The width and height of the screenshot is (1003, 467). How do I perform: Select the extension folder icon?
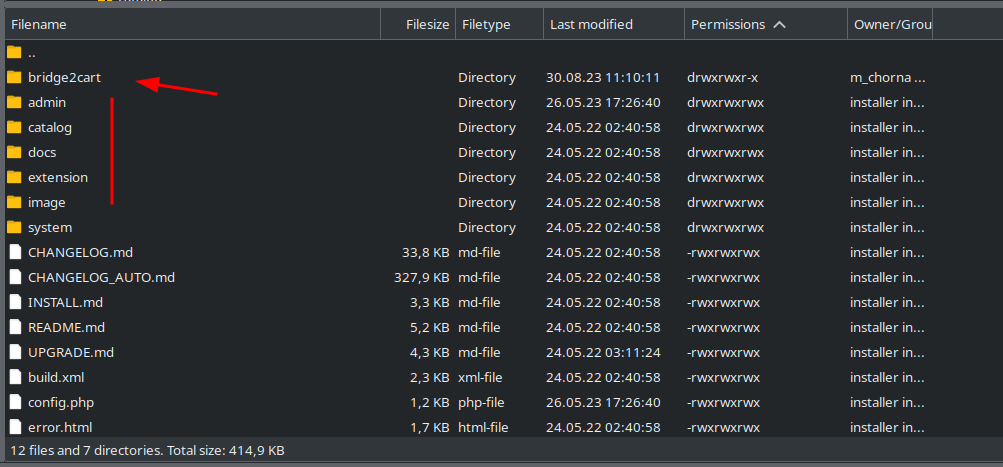click(14, 177)
